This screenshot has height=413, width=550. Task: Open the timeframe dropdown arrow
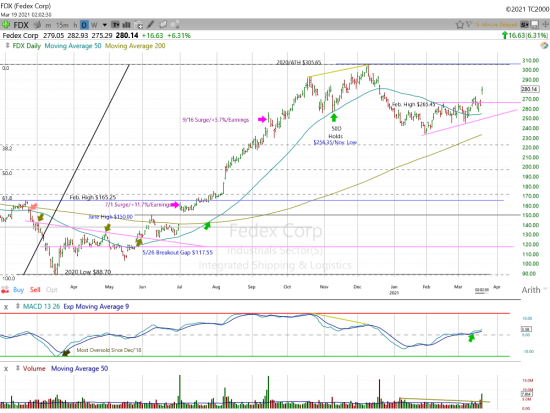tap(105, 25)
